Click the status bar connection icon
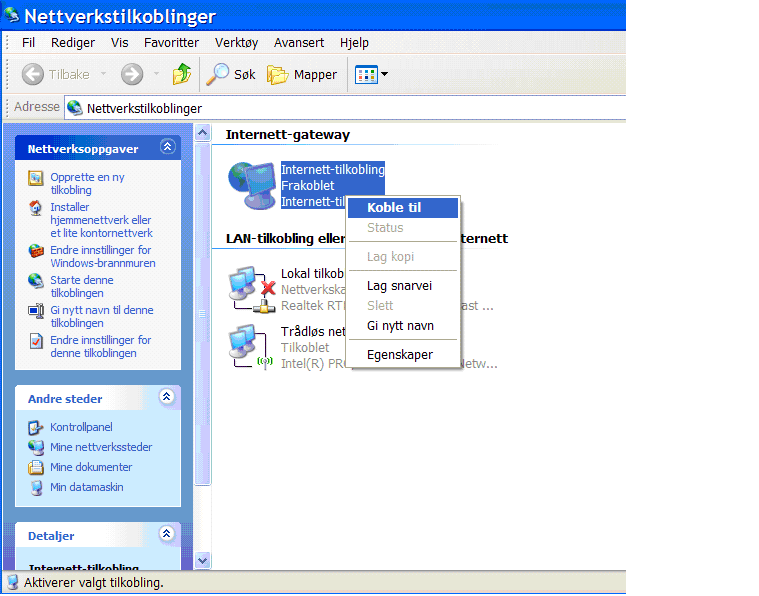Image resolution: width=759 pixels, height=596 pixels. click(x=13, y=582)
